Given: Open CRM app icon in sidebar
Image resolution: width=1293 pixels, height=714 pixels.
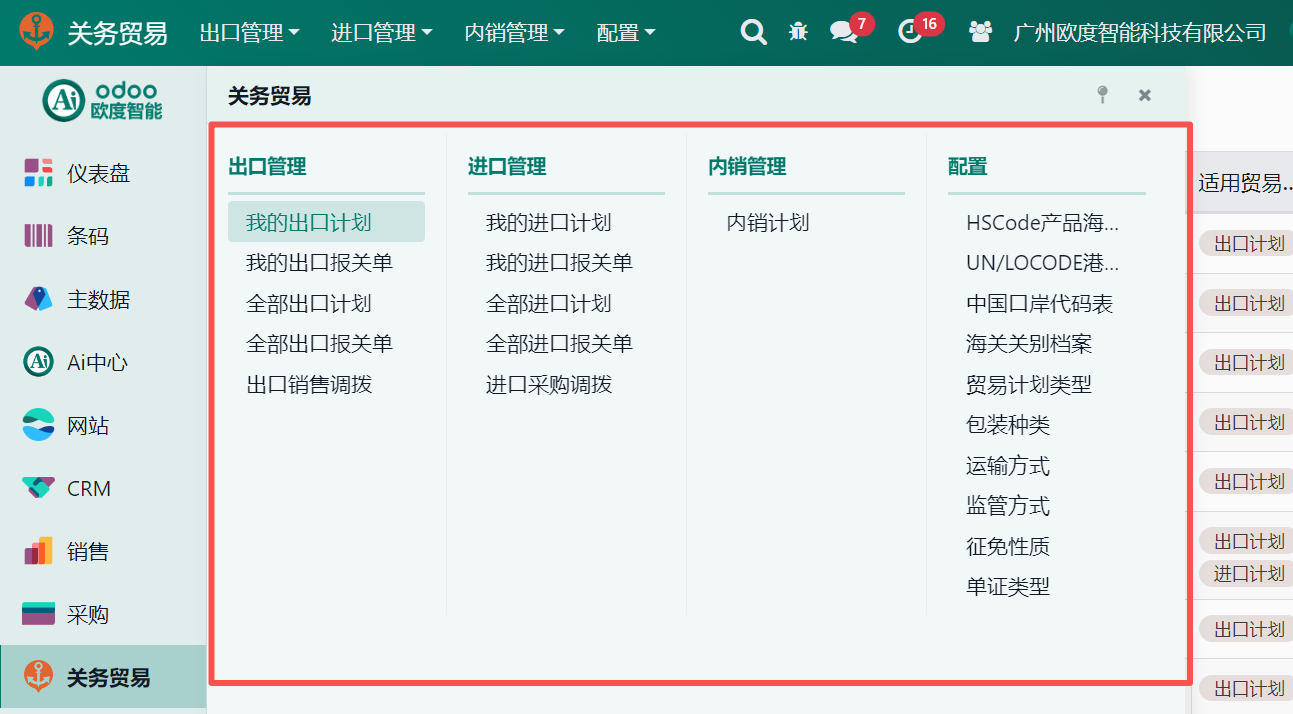Looking at the screenshot, I should click(38, 488).
